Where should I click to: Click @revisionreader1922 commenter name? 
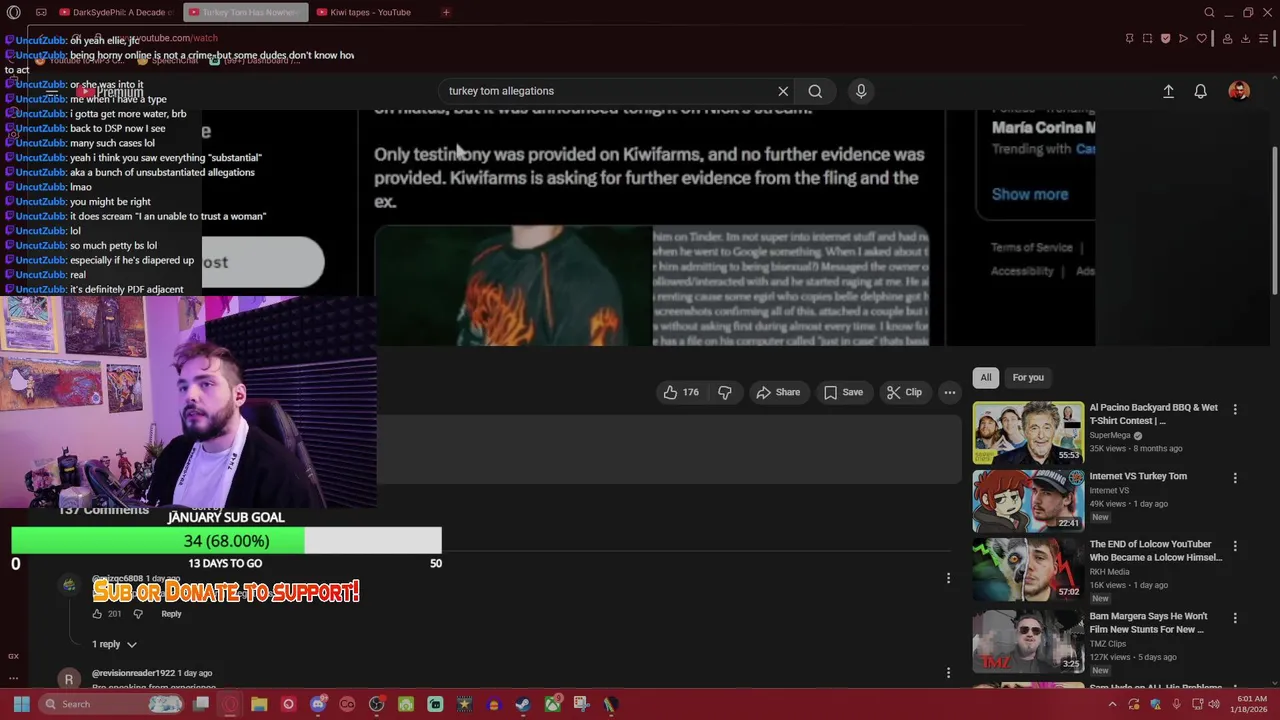[133, 673]
